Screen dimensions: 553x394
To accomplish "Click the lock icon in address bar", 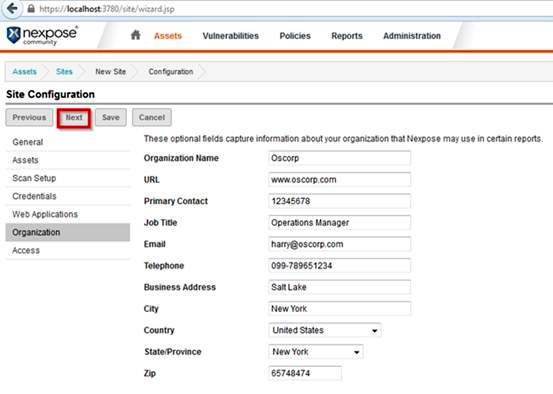I will pyautogui.click(x=31, y=8).
